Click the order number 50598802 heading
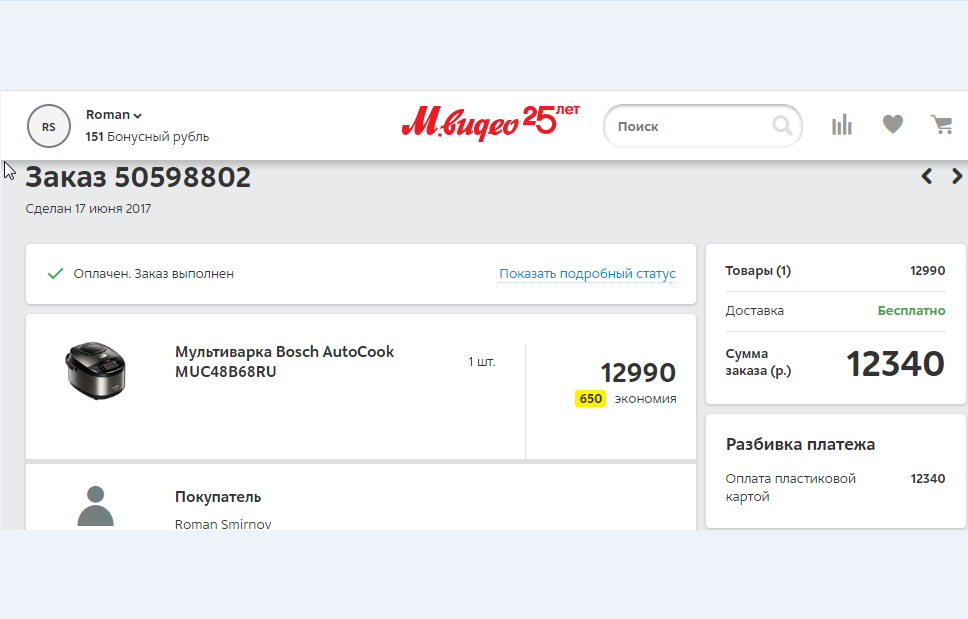 tap(138, 178)
